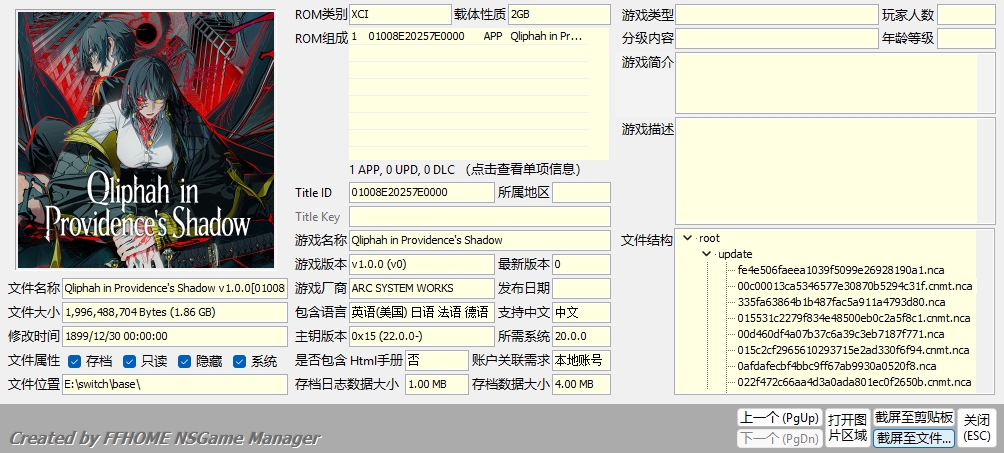Viewport: 1004px width, 453px height.
Task: Click the empty Title Key field
Action: click(480, 217)
